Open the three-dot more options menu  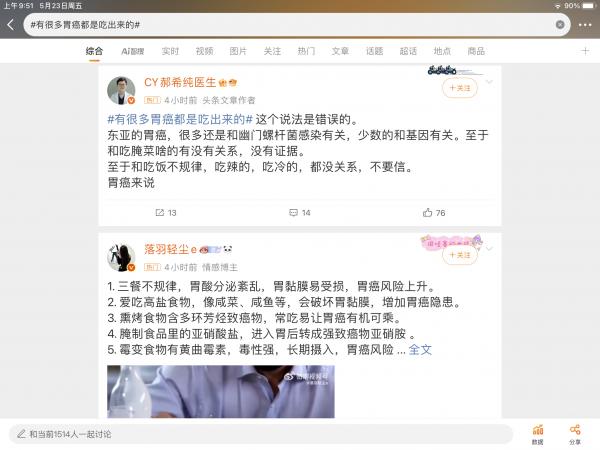585,25
